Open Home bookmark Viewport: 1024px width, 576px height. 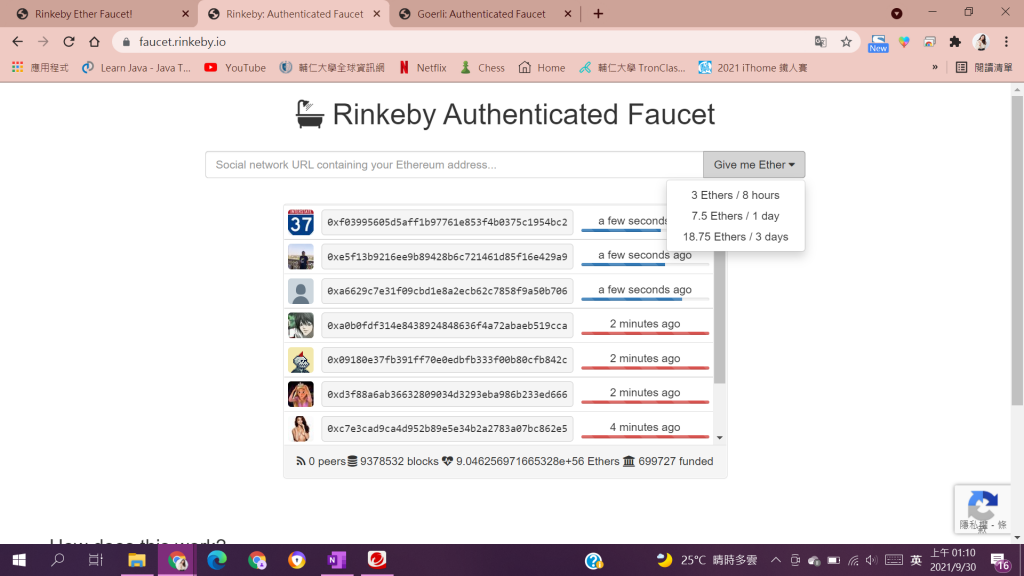tap(542, 67)
